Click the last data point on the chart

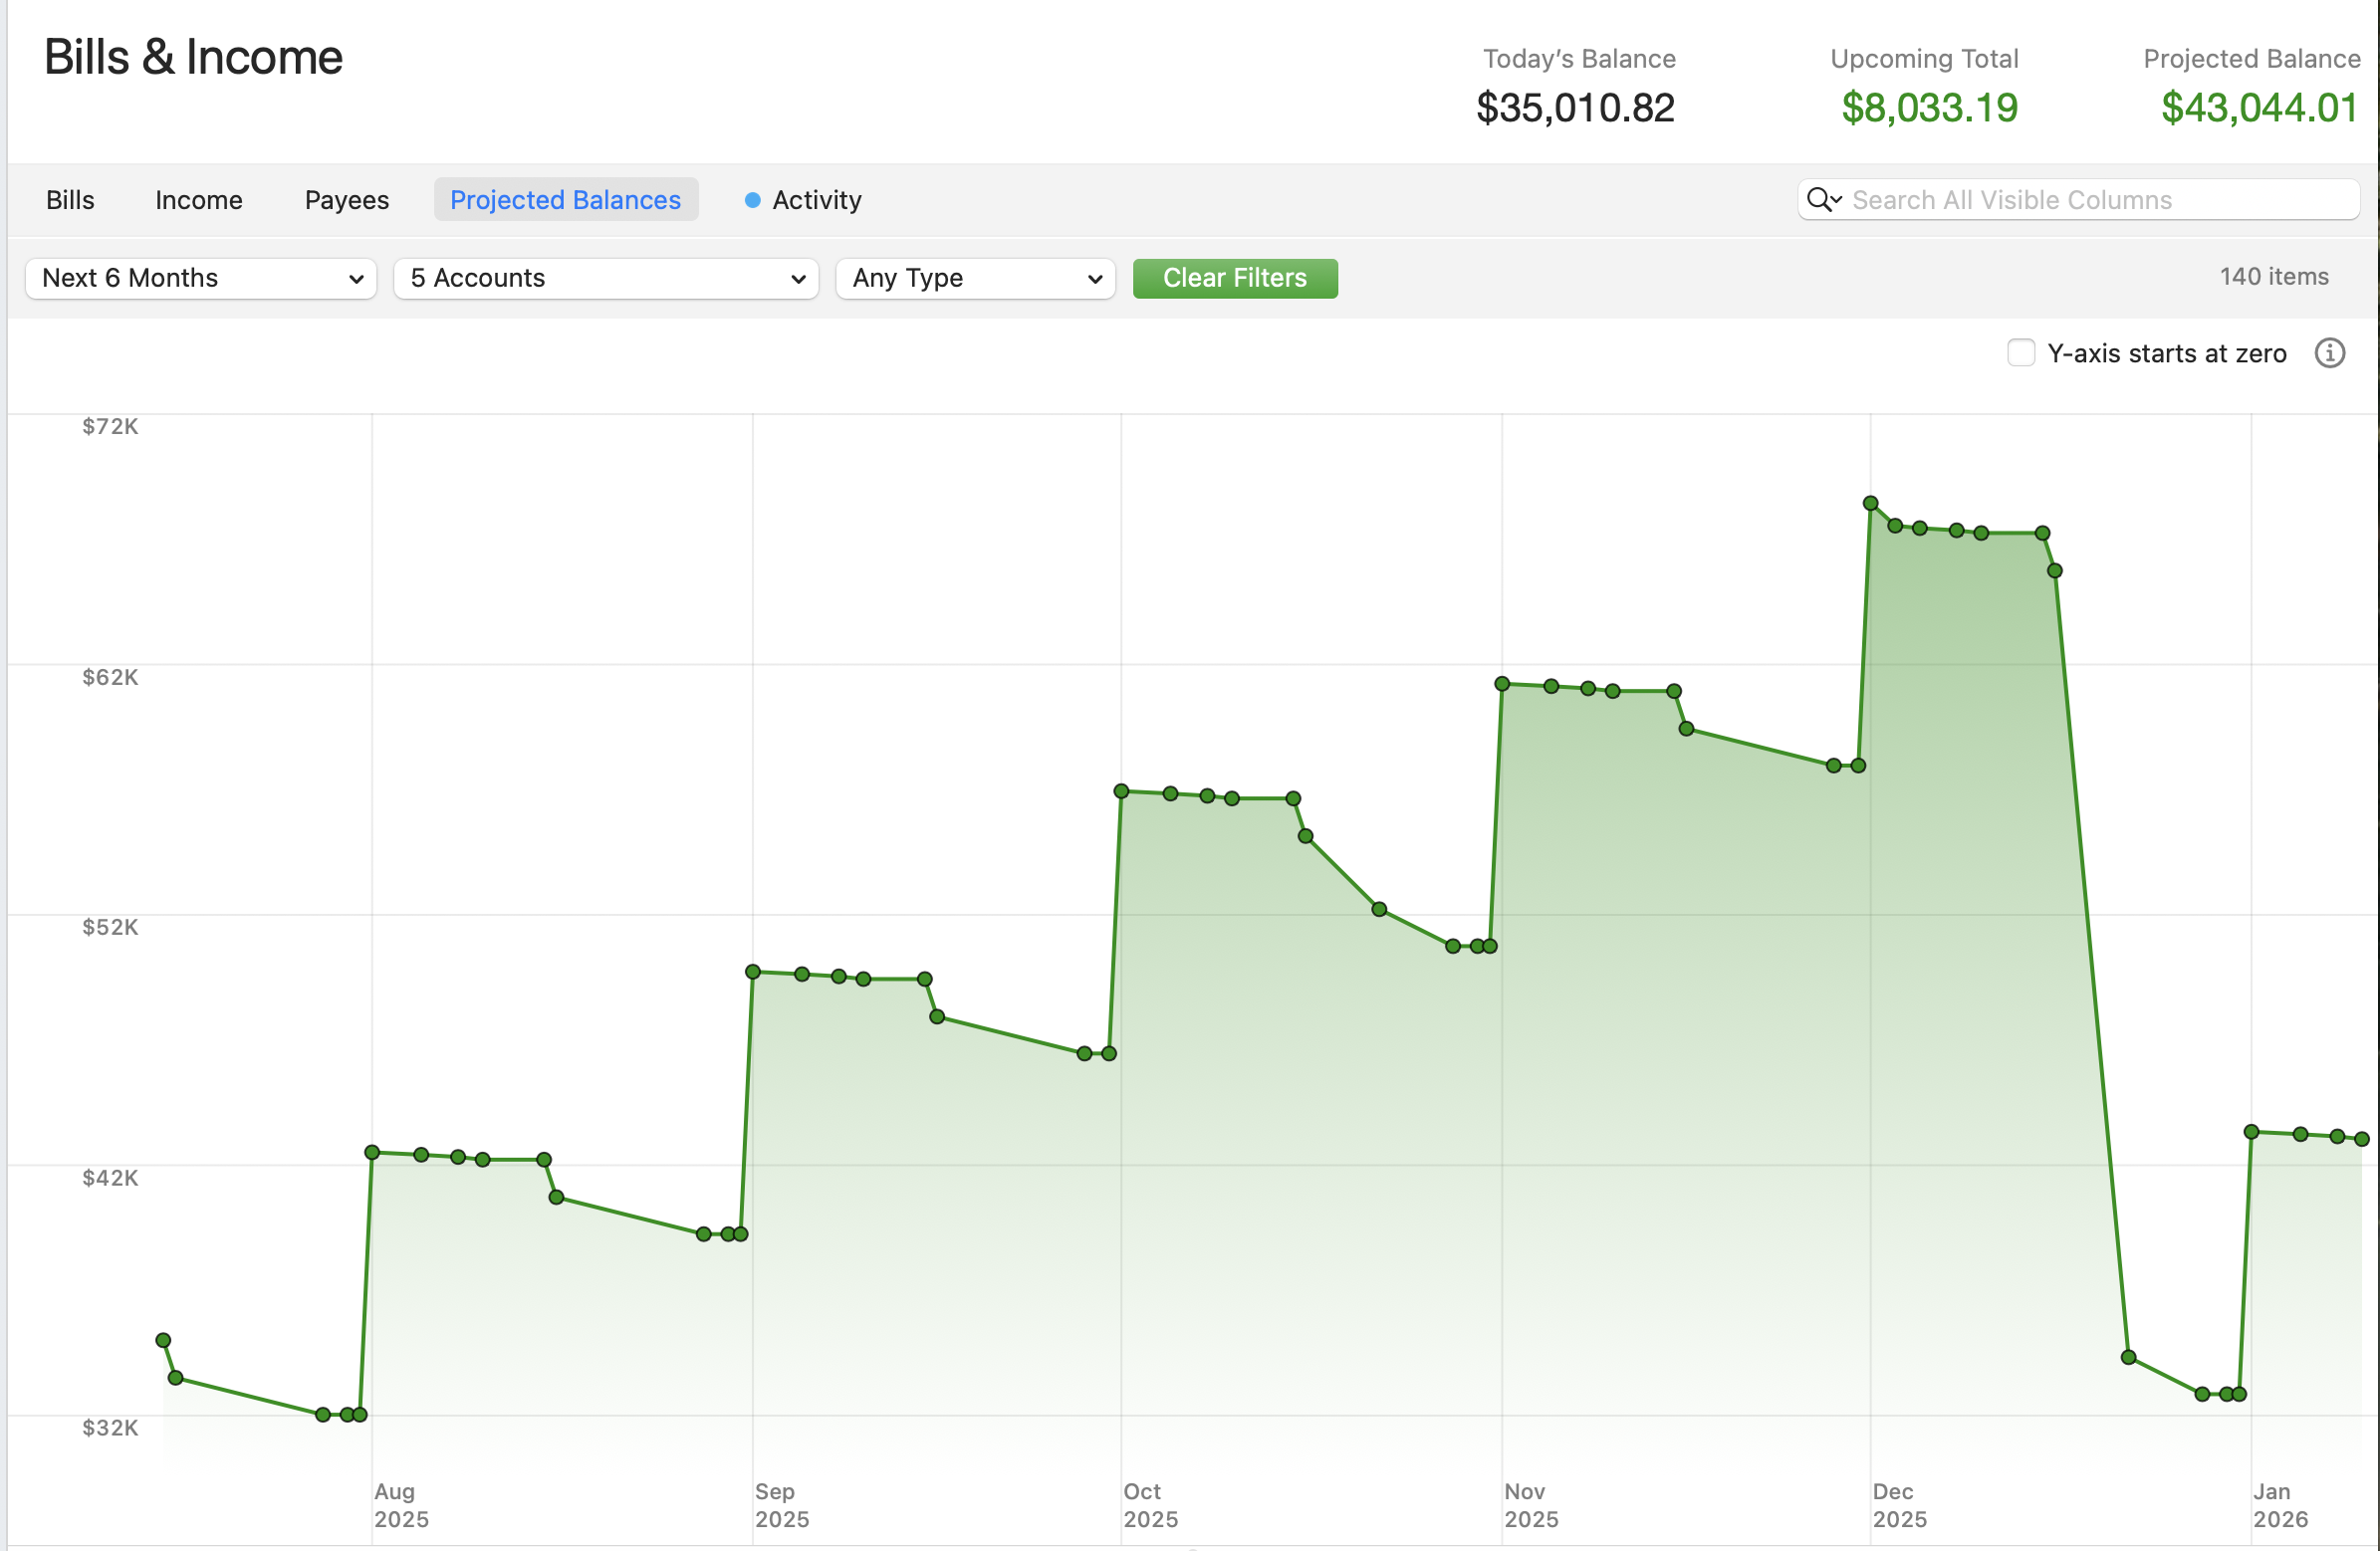click(x=2362, y=1139)
